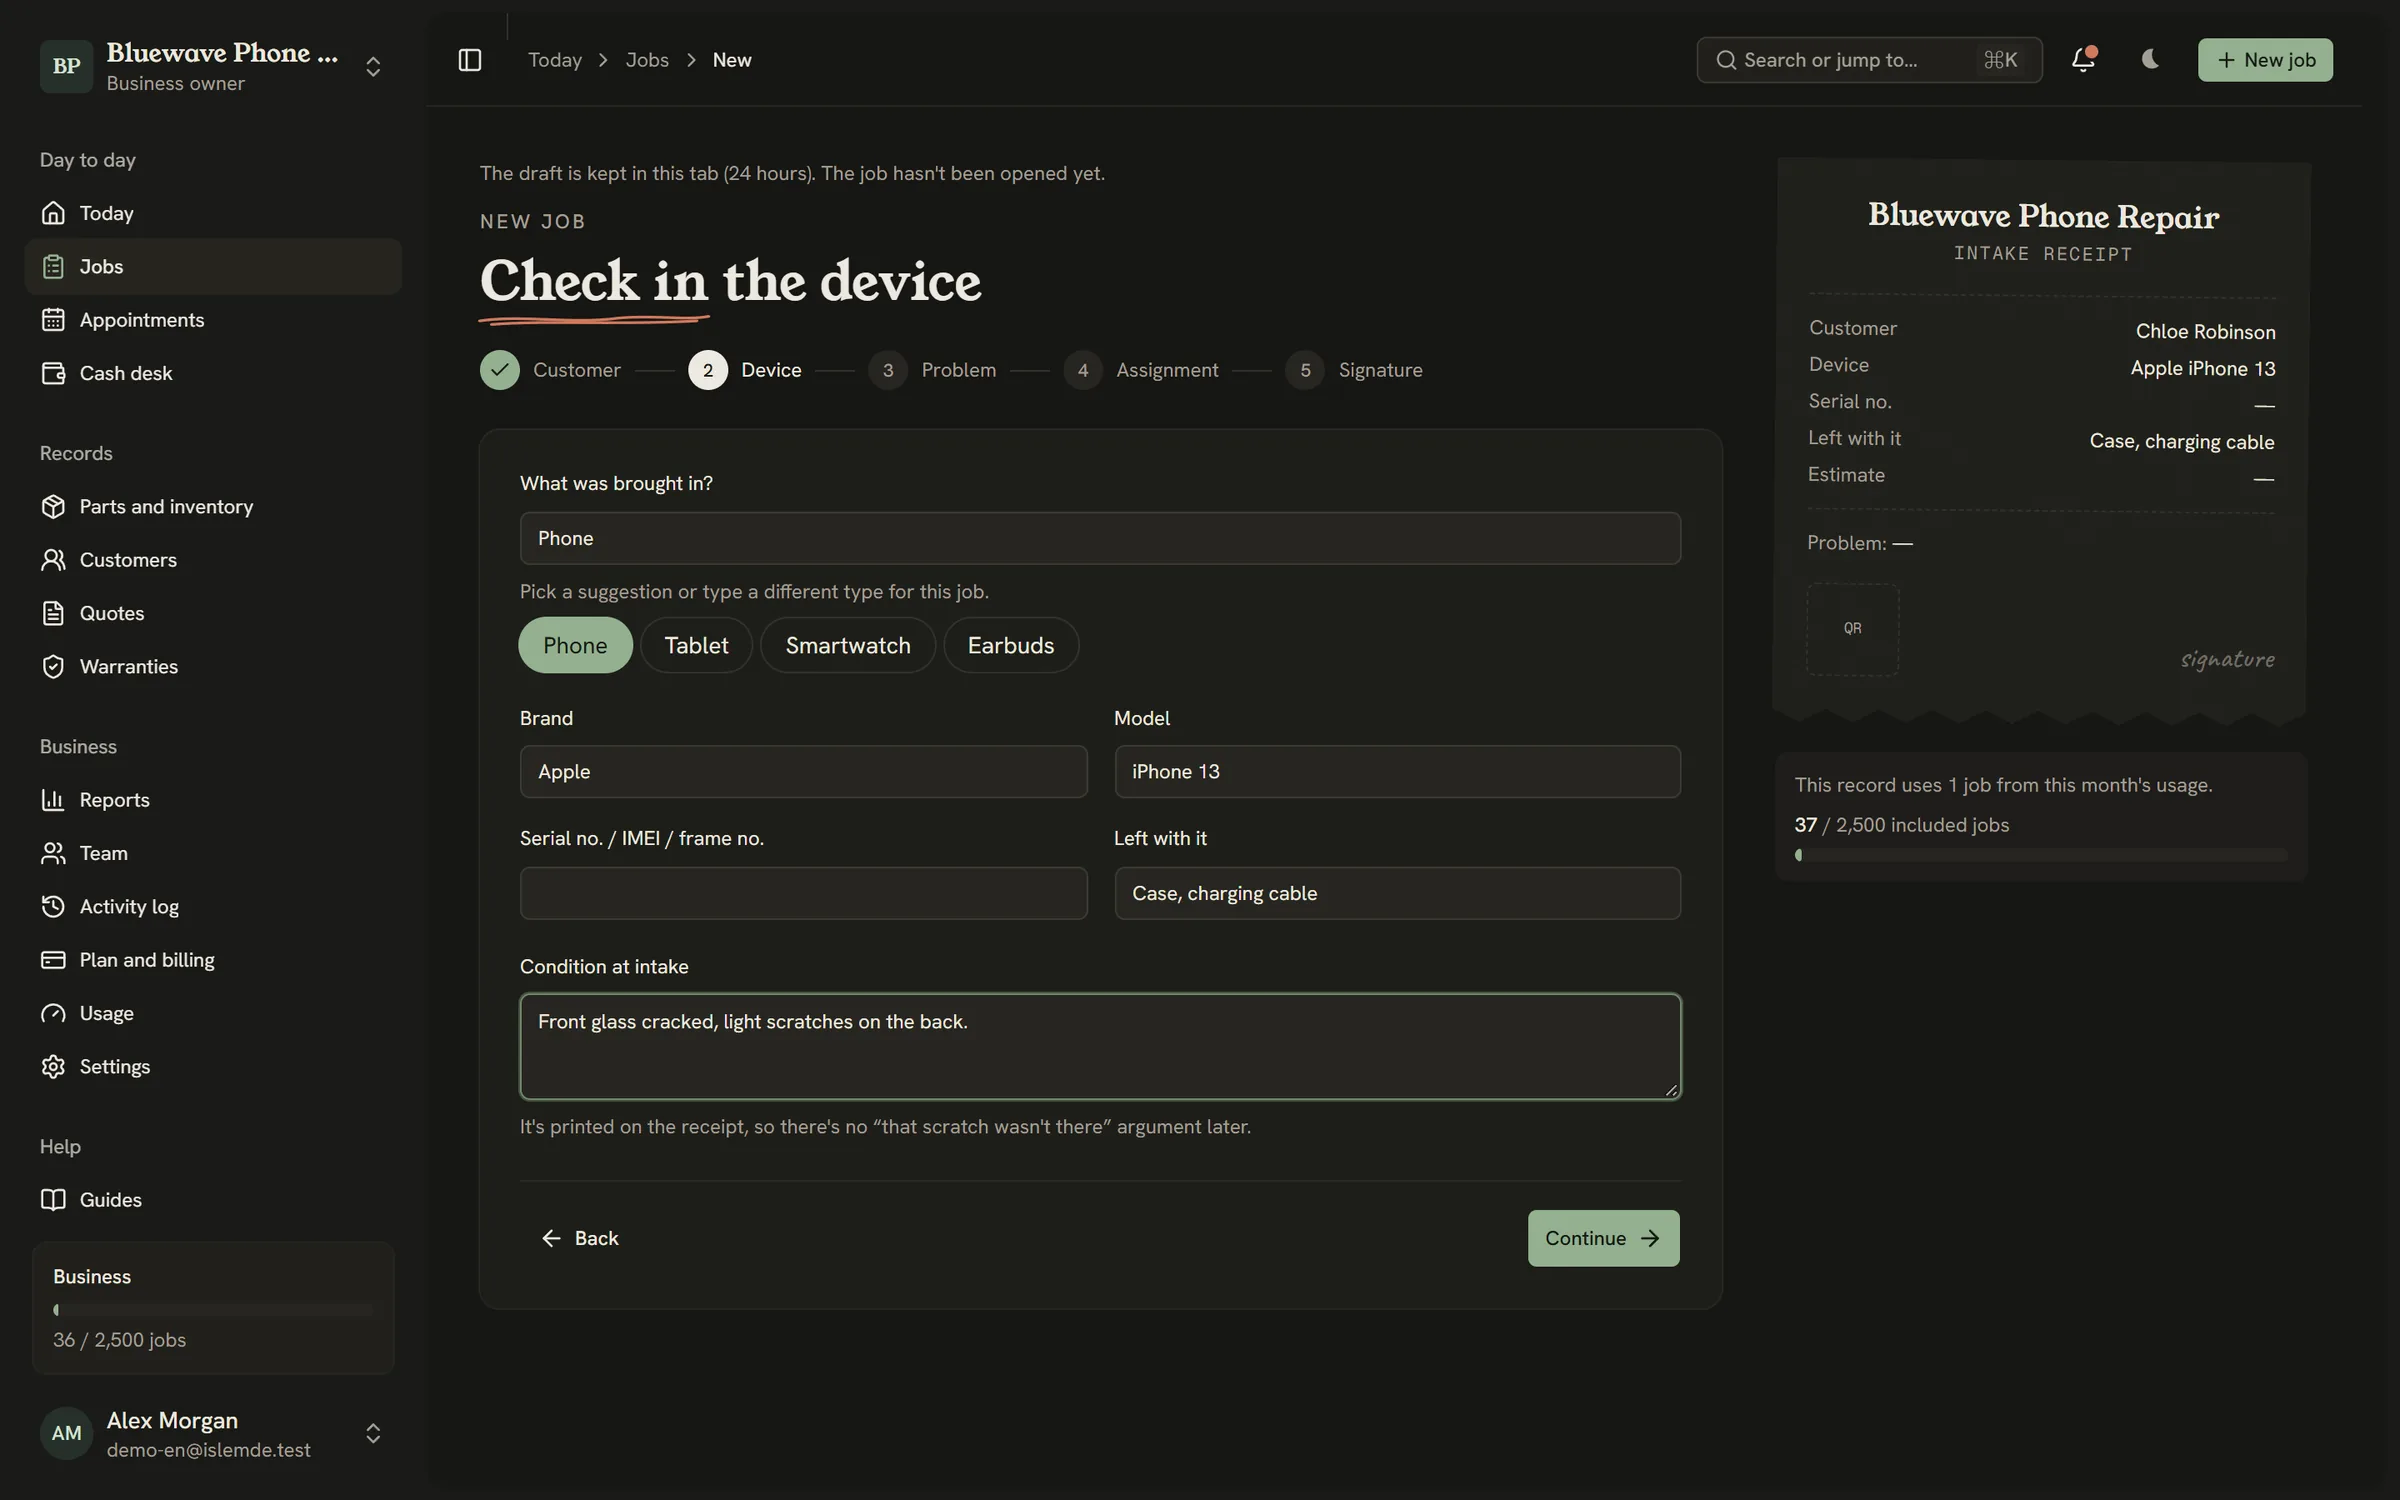This screenshot has width=2400, height=1500.
Task: Click the Cash desk wallet icon
Action: [53, 373]
